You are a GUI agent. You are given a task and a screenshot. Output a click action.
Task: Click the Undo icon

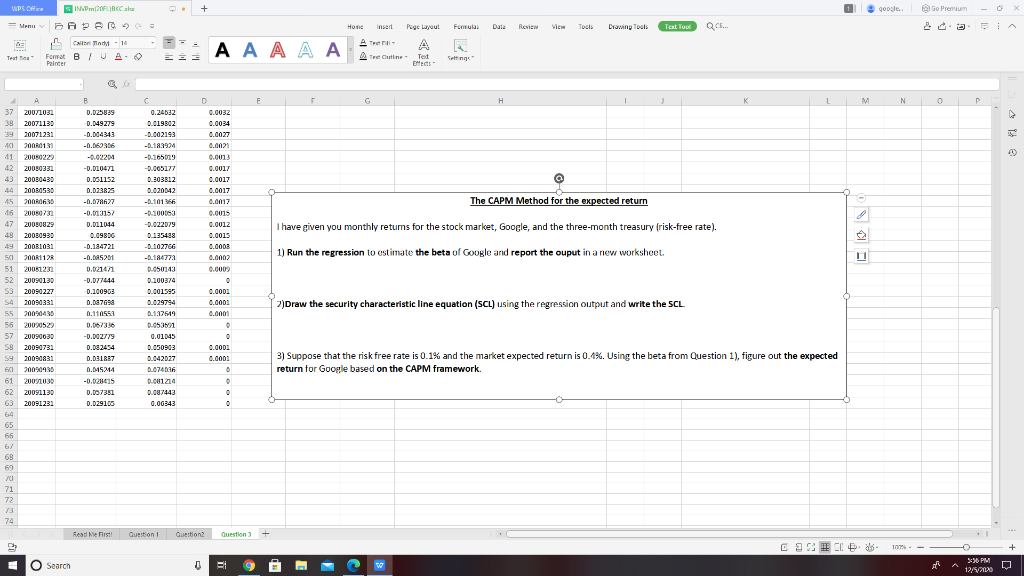tap(125, 26)
